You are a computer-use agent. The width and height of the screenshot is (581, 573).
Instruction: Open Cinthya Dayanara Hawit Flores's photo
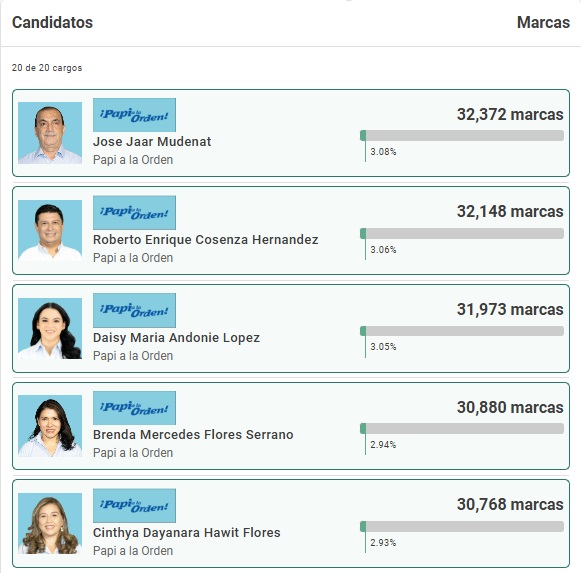coord(50,524)
